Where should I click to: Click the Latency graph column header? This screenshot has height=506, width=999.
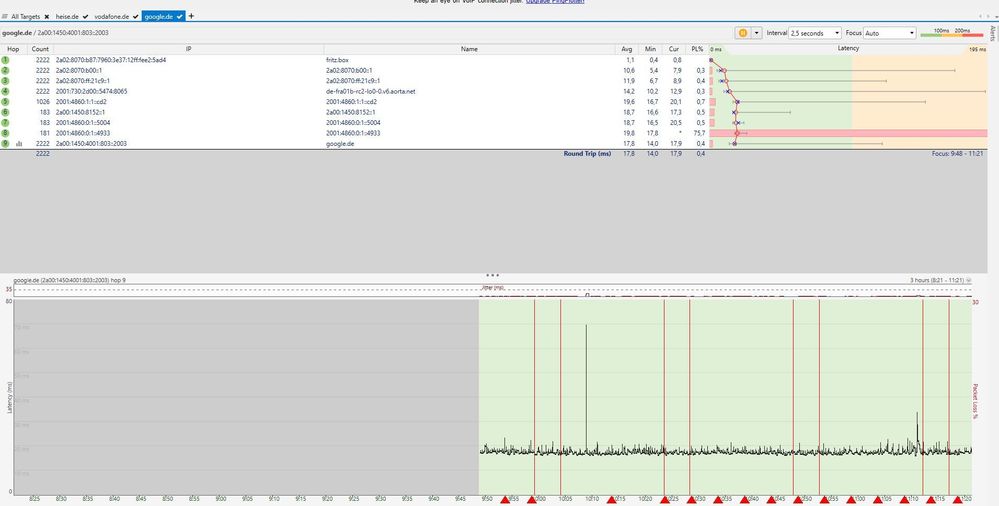pos(848,48)
